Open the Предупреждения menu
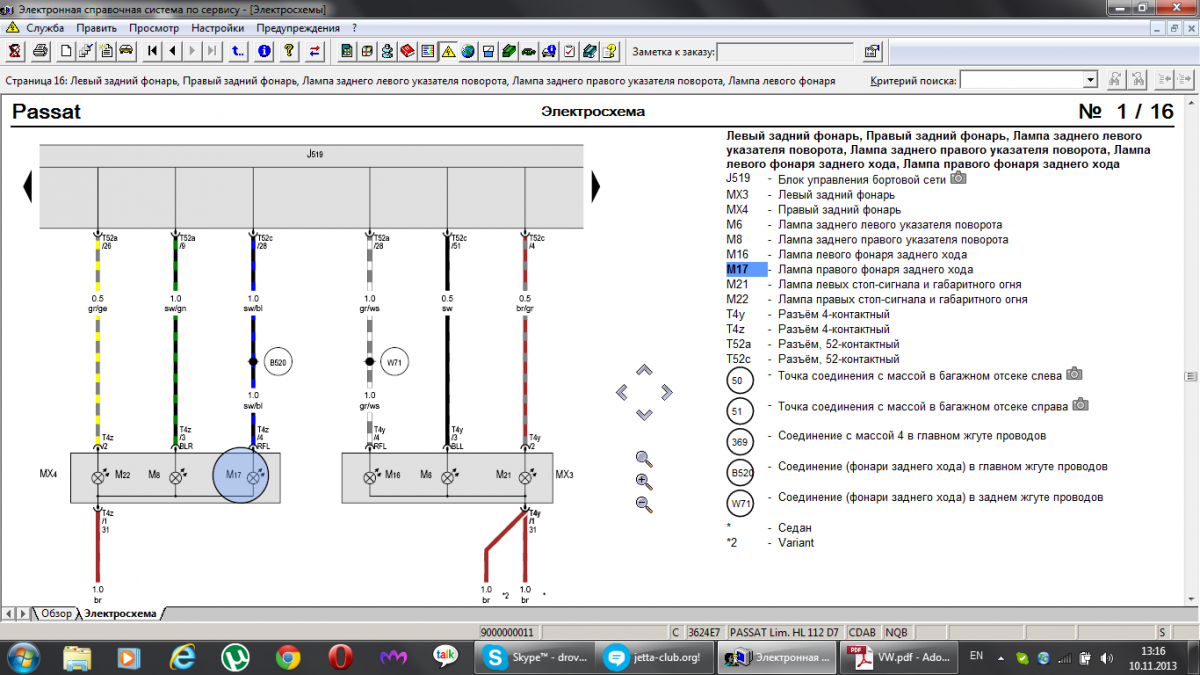 point(298,28)
